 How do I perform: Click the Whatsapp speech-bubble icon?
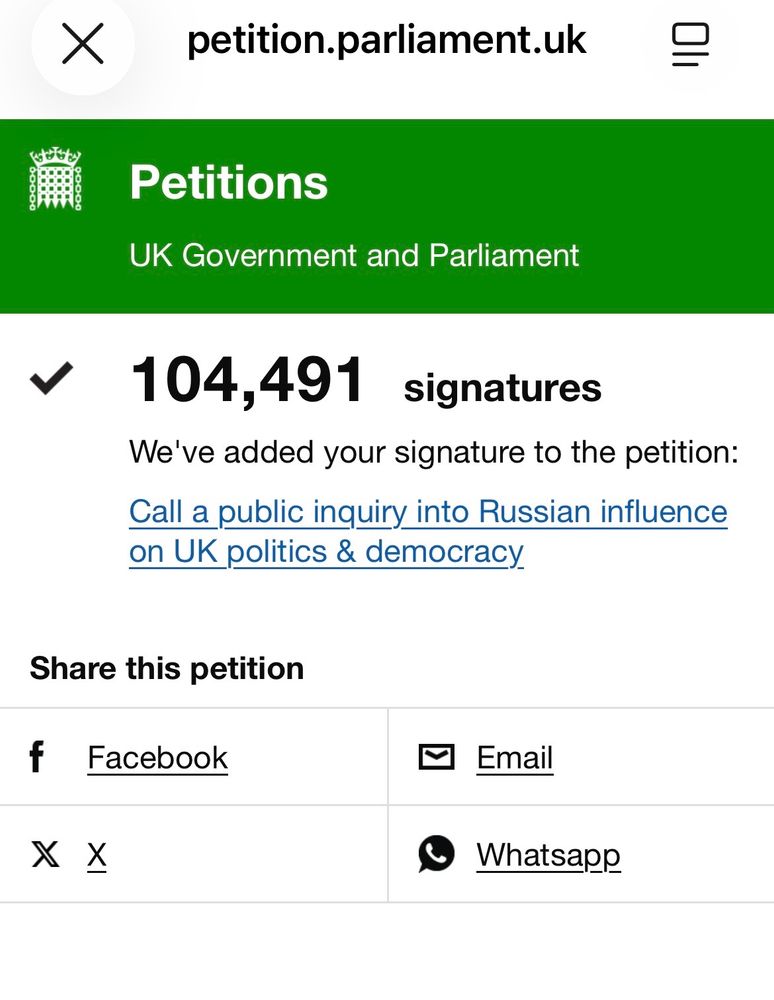pyautogui.click(x=436, y=854)
